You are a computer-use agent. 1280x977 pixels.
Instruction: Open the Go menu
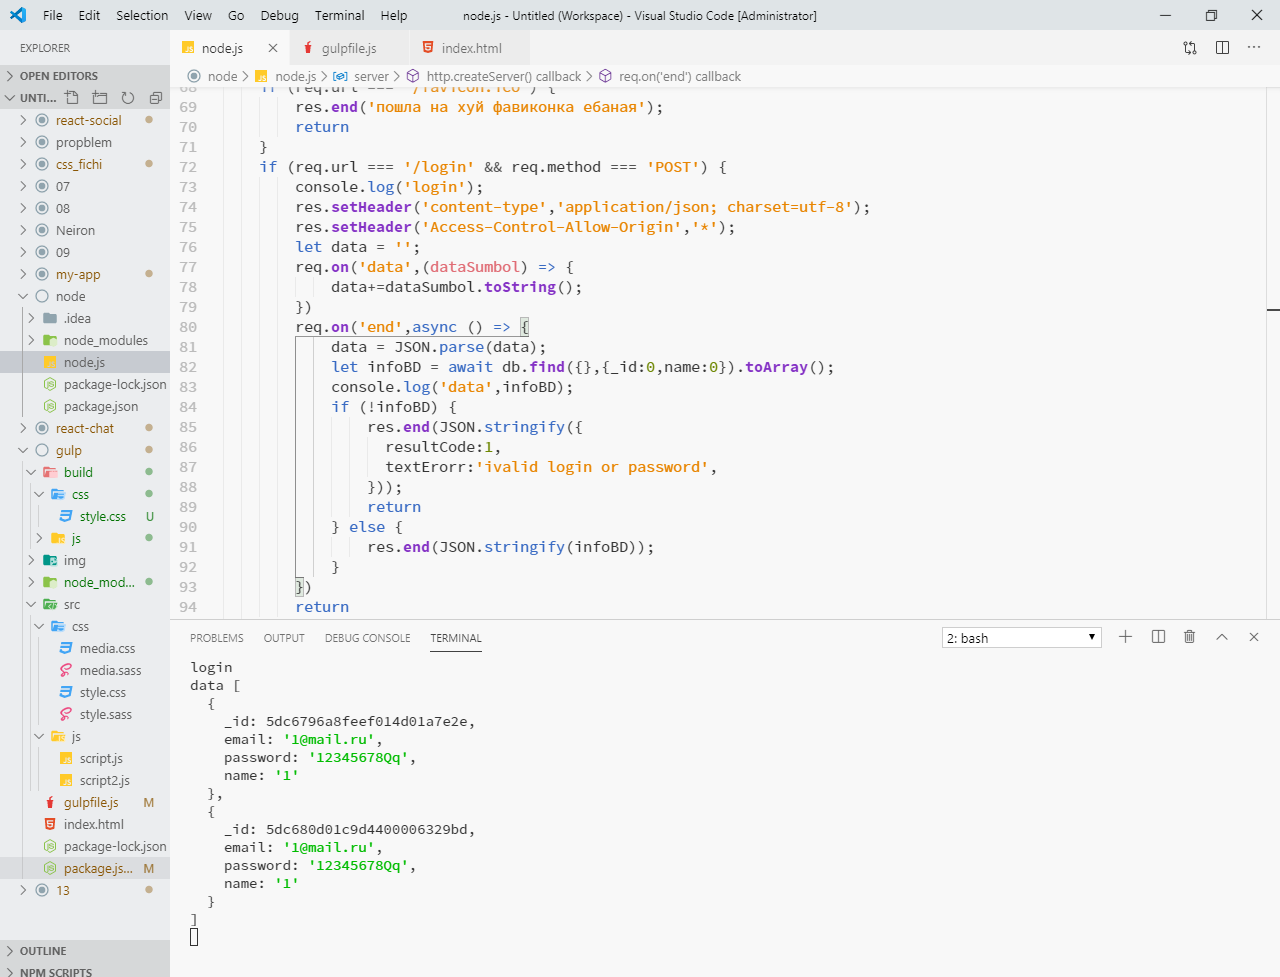click(236, 15)
